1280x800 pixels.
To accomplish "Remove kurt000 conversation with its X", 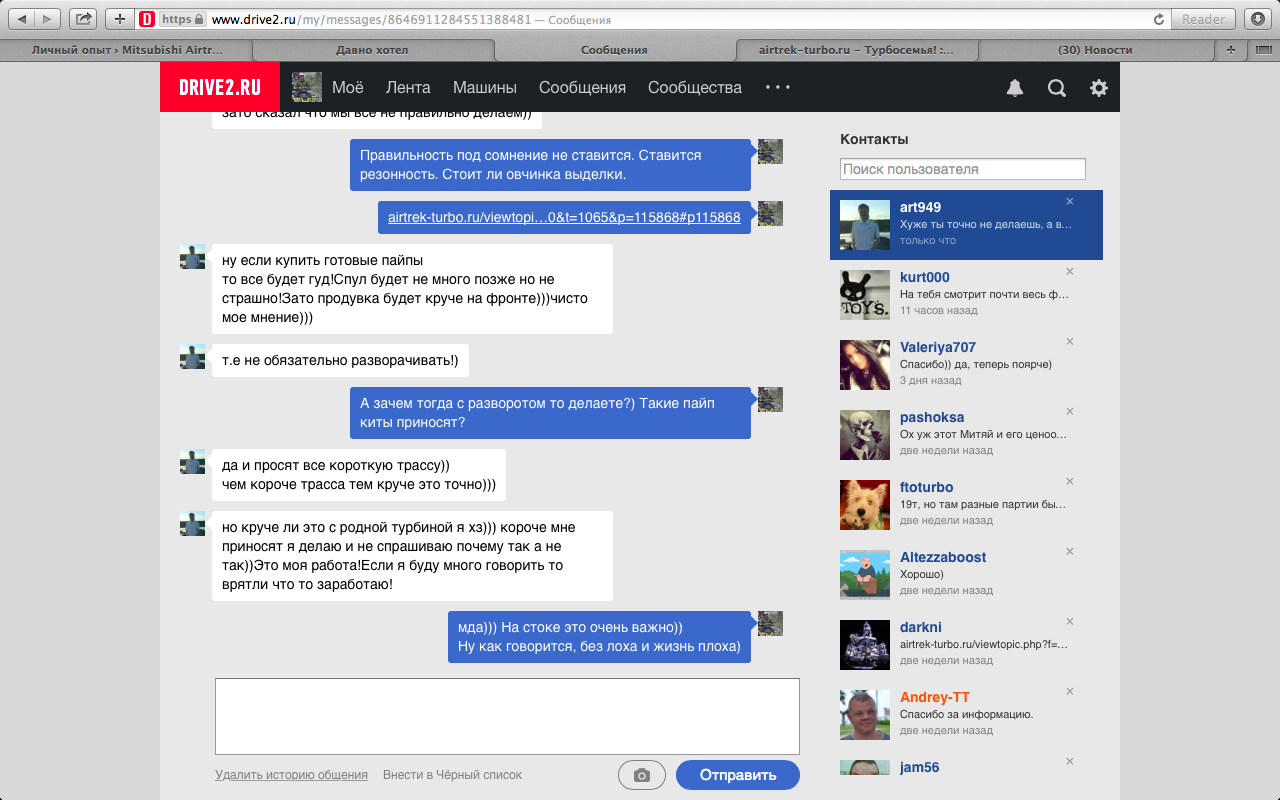I will pyautogui.click(x=1069, y=272).
